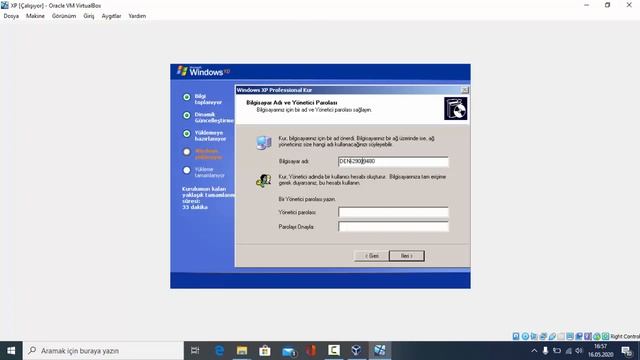Select the running XP VM taskbar icon
This screenshot has width=640, height=360.
coord(380,350)
